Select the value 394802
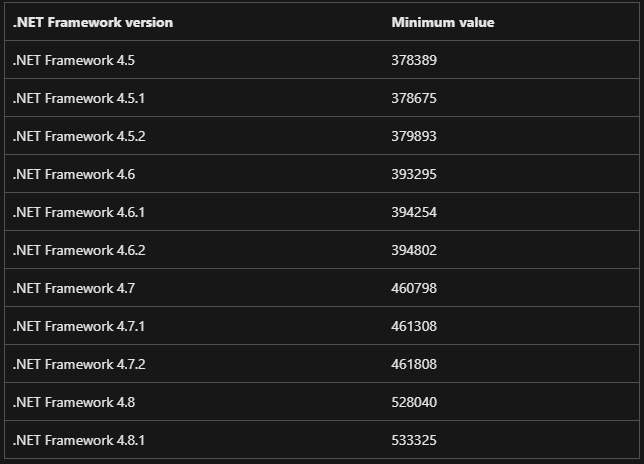This screenshot has height=464, width=644. click(x=414, y=250)
